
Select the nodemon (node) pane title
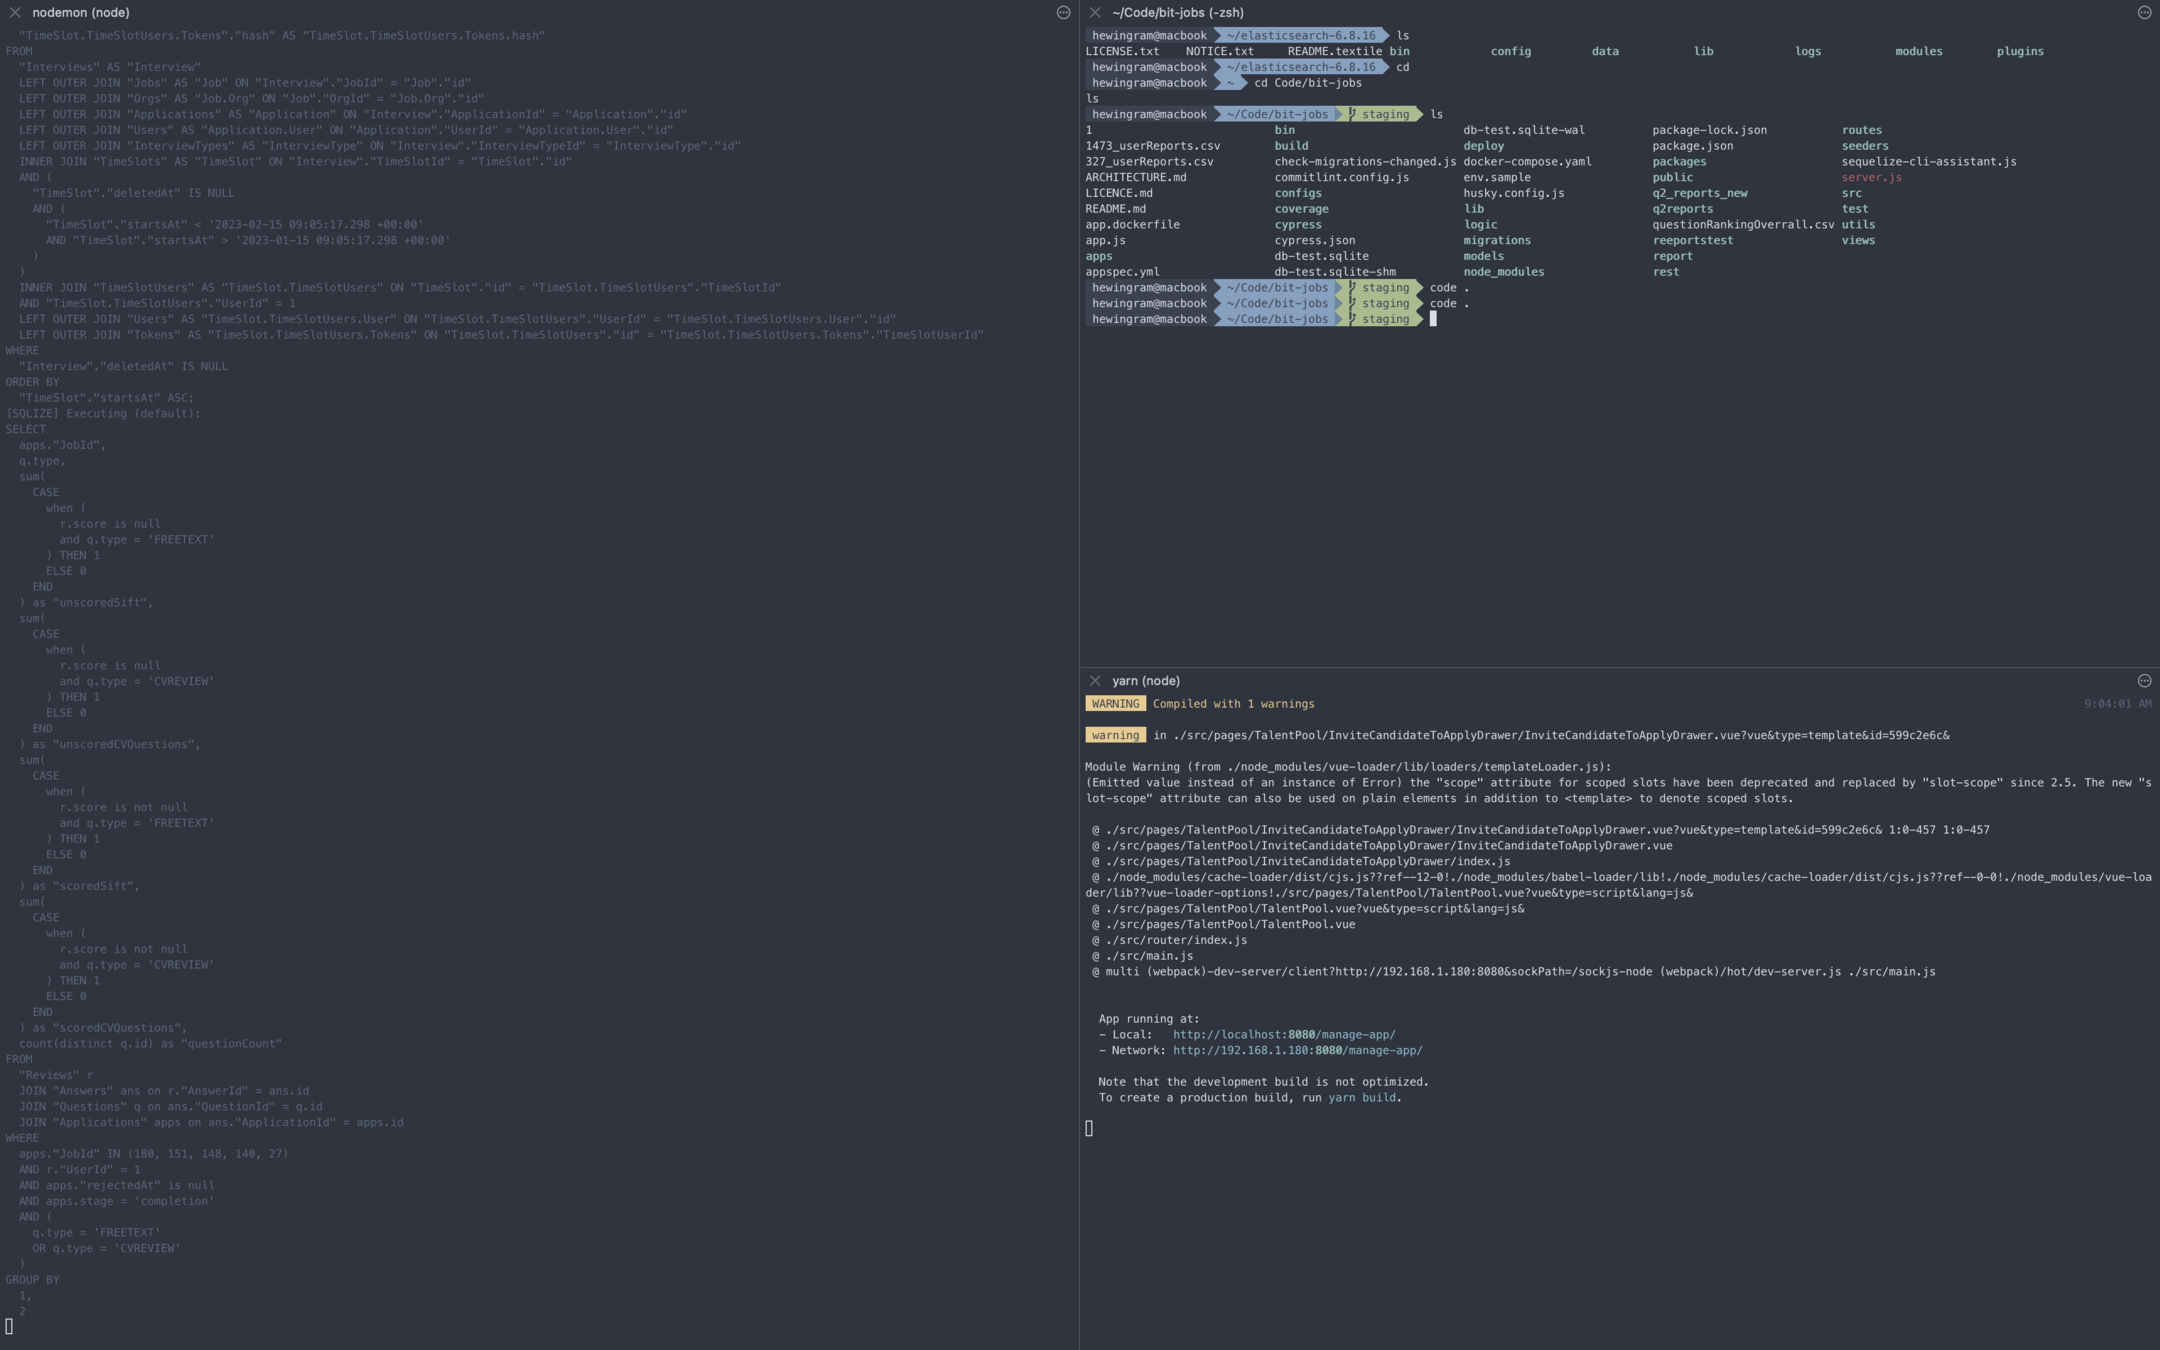(x=80, y=13)
